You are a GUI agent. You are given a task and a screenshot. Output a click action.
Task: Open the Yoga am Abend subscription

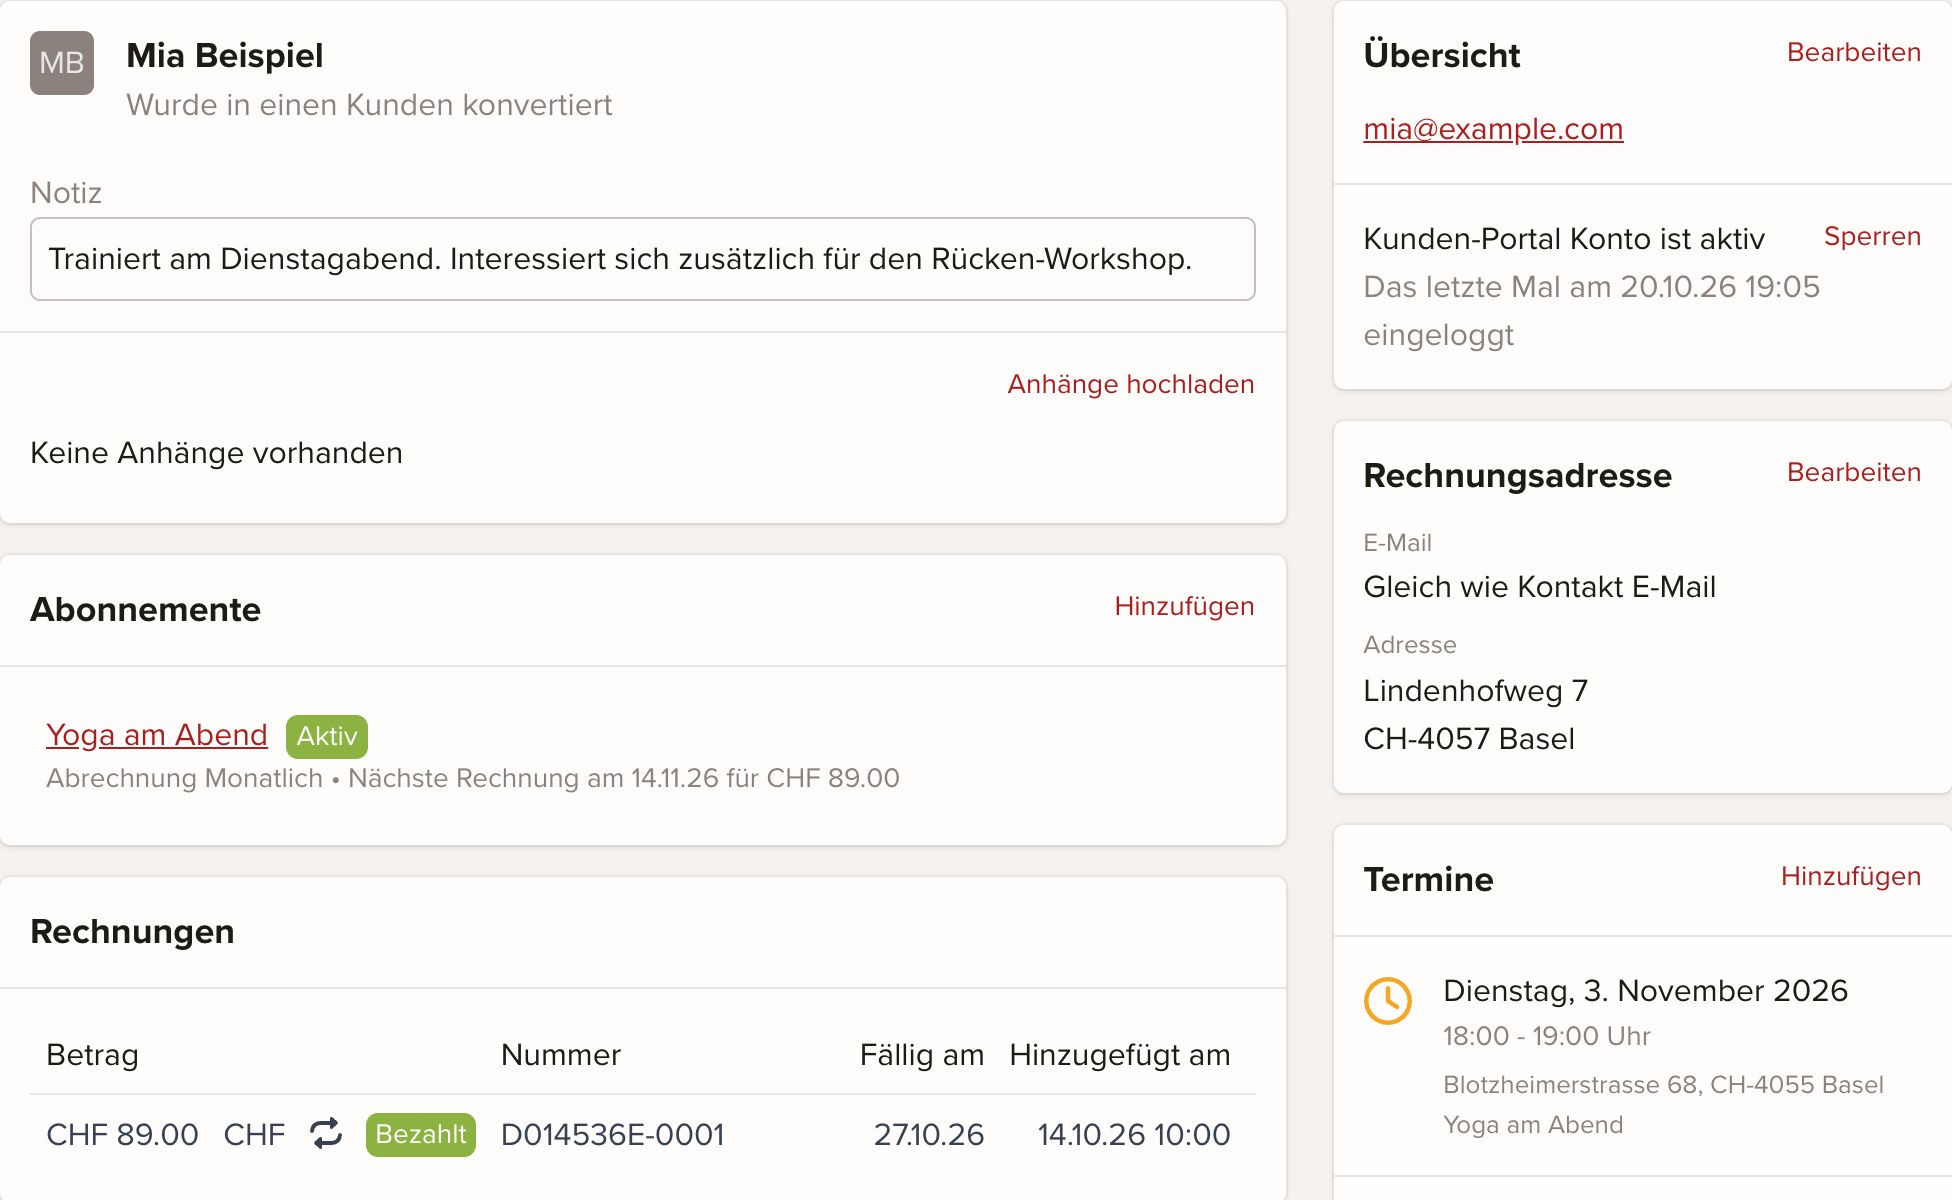pos(157,735)
